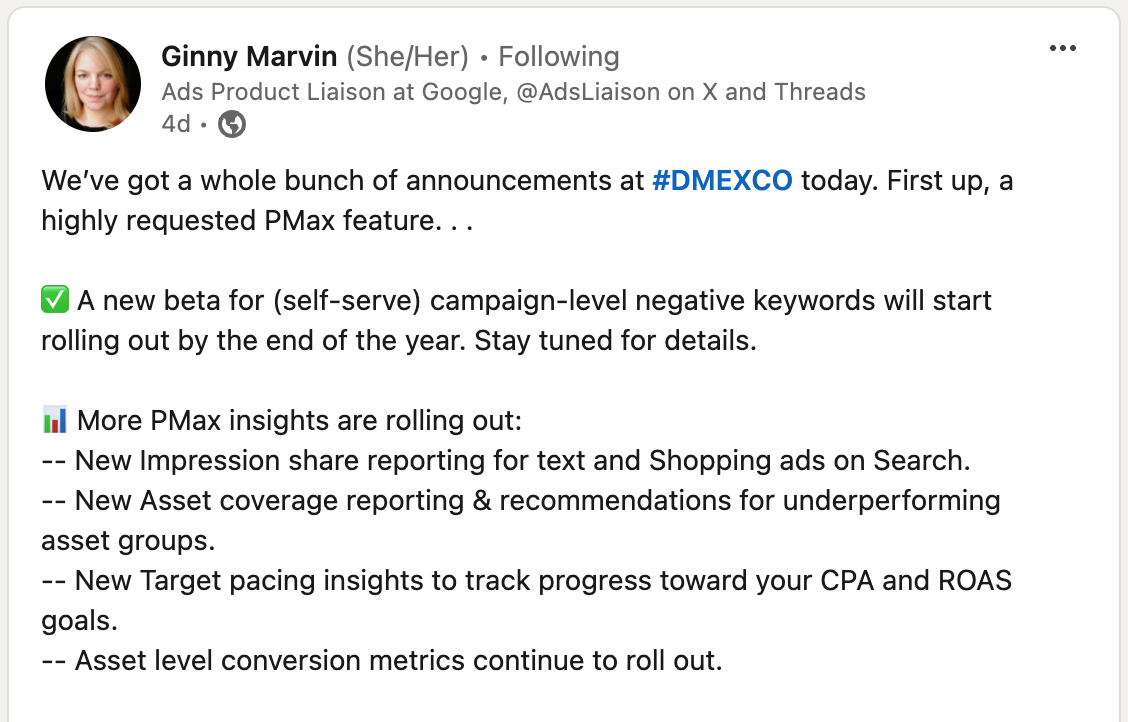
Task: Click the green check mark emoji
Action: coord(55,300)
